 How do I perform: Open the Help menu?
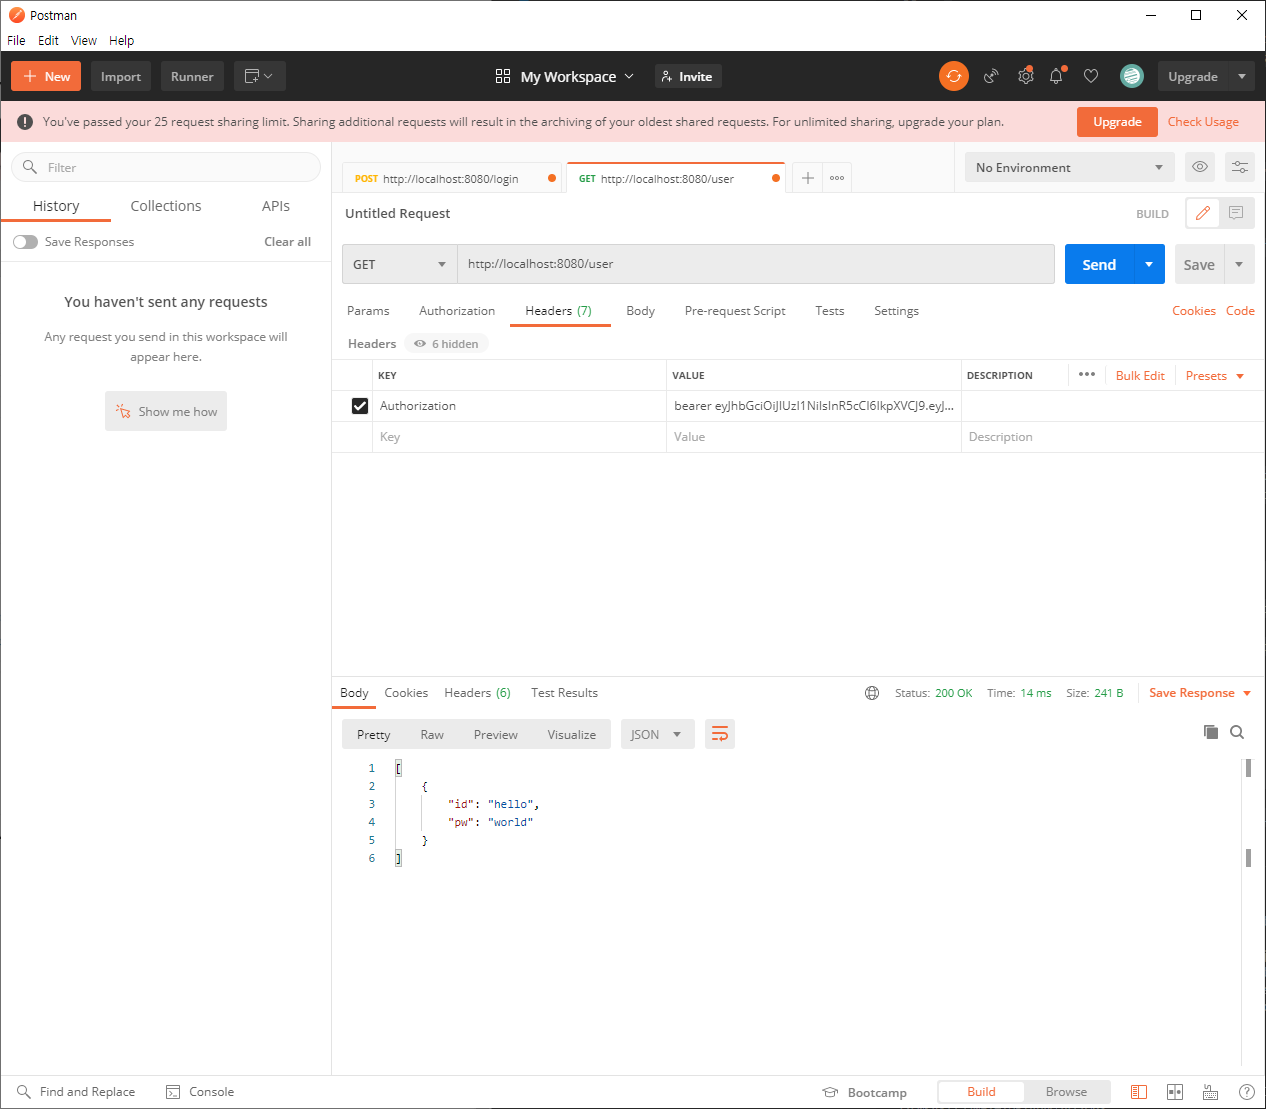[121, 40]
